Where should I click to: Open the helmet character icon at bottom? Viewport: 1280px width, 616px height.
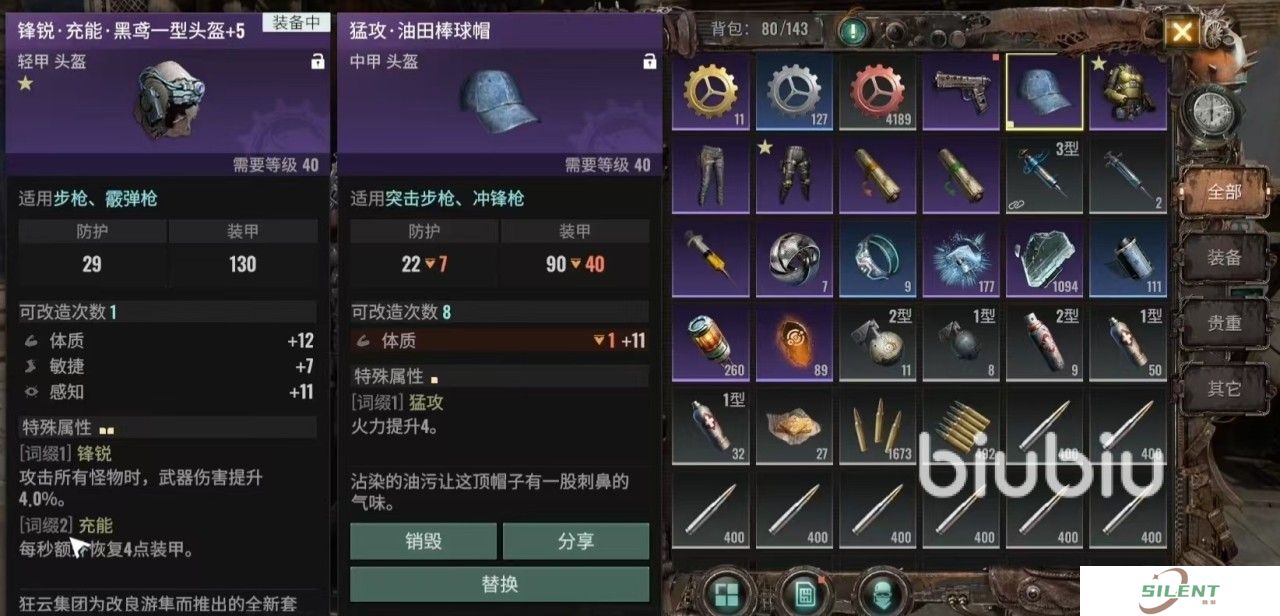click(880, 594)
